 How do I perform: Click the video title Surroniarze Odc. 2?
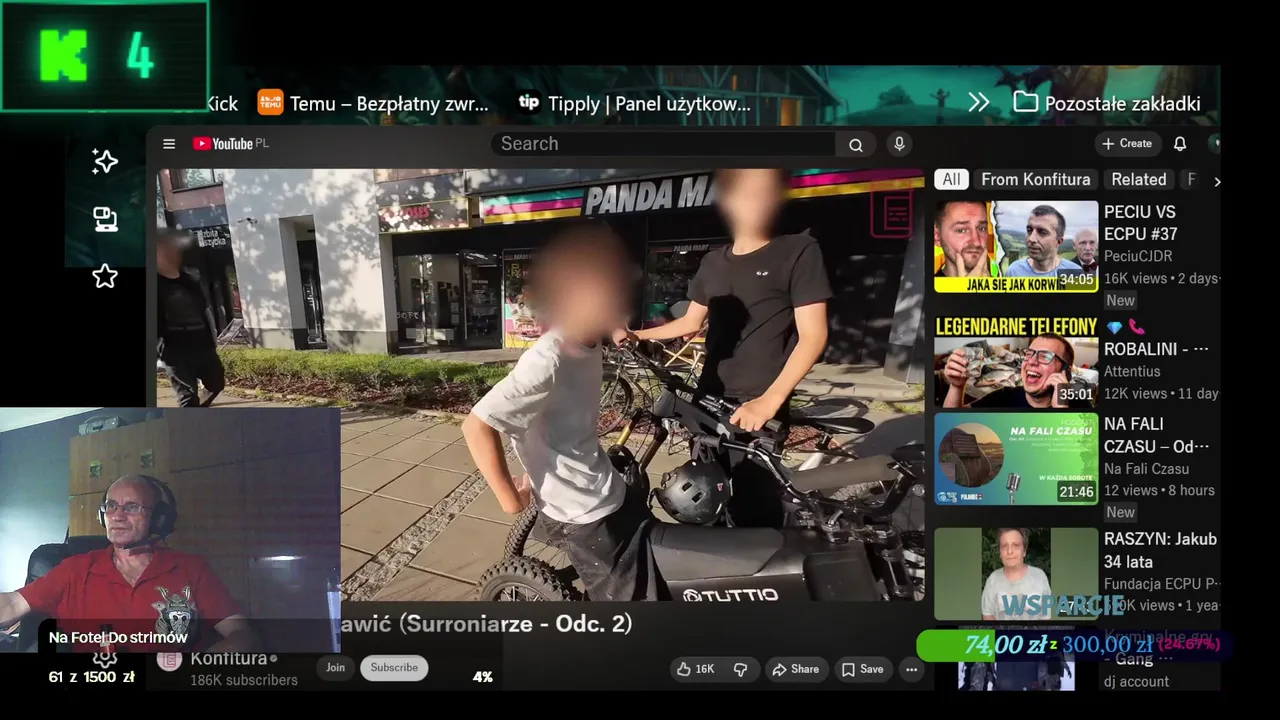(486, 623)
